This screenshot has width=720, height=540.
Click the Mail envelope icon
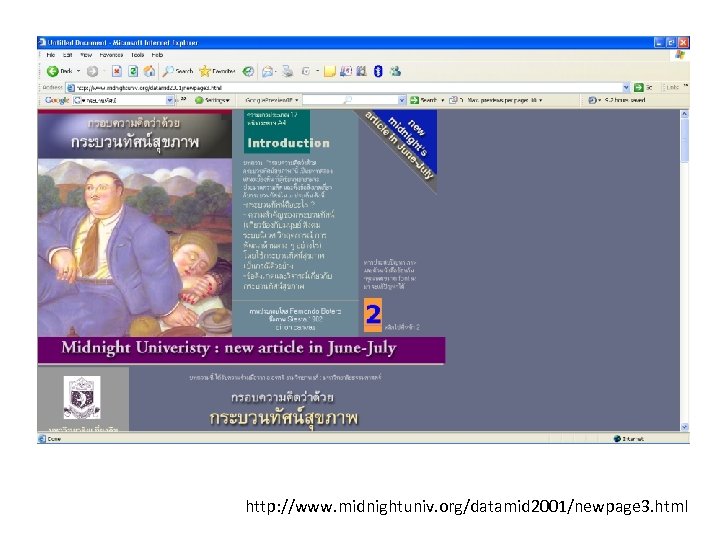click(267, 71)
